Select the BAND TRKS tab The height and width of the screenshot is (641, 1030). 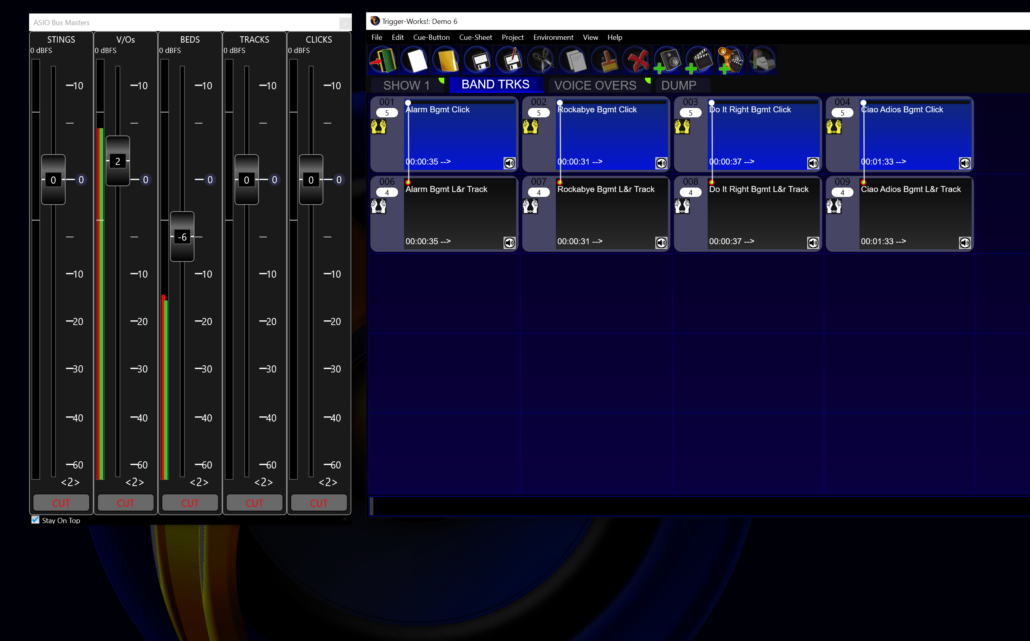tap(495, 85)
